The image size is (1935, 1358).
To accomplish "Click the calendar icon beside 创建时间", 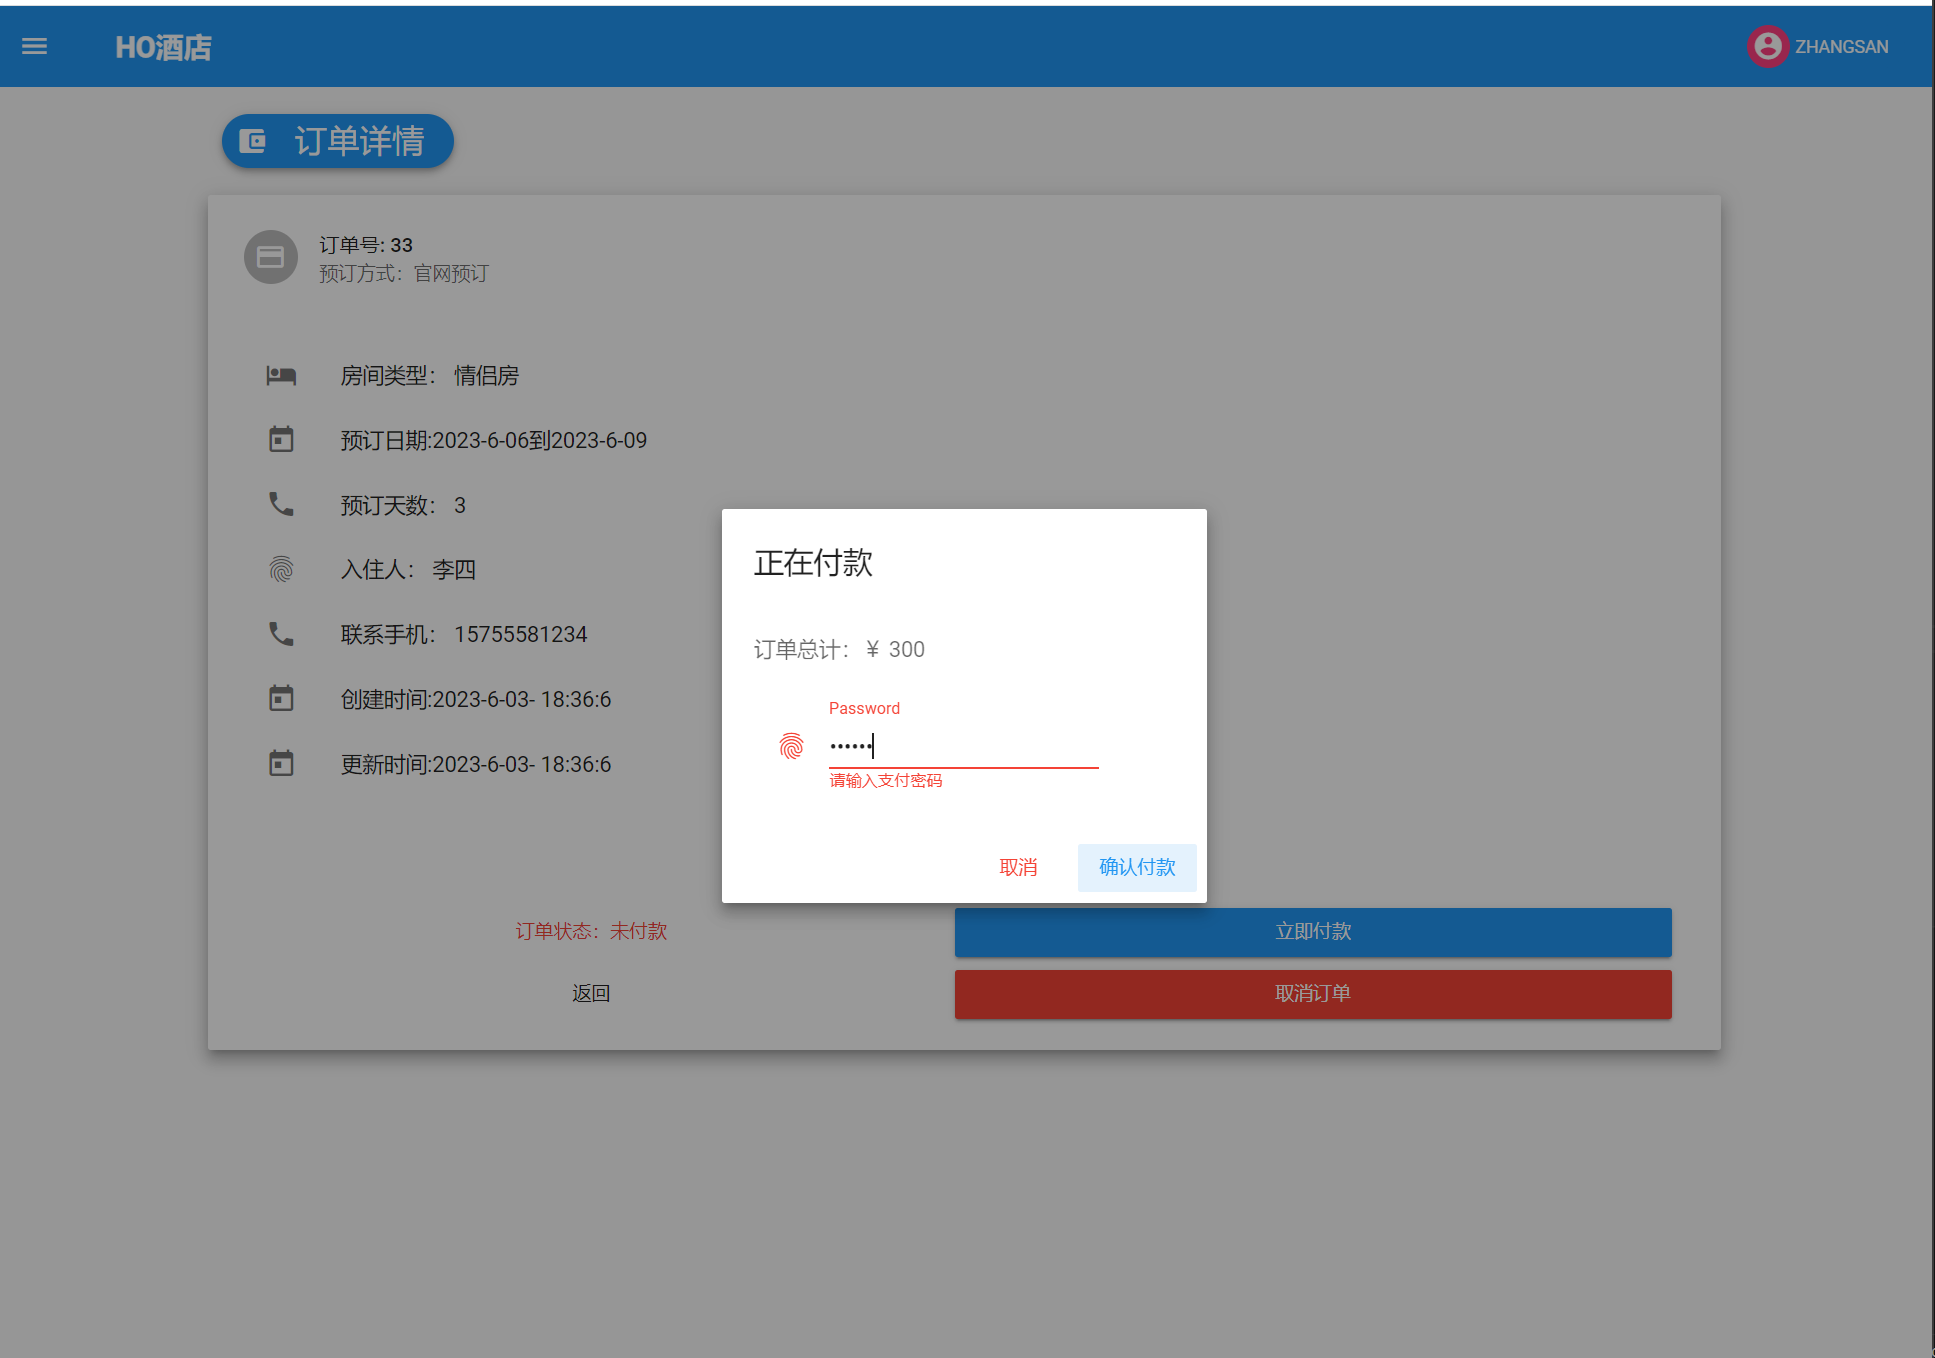I will [x=281, y=698].
